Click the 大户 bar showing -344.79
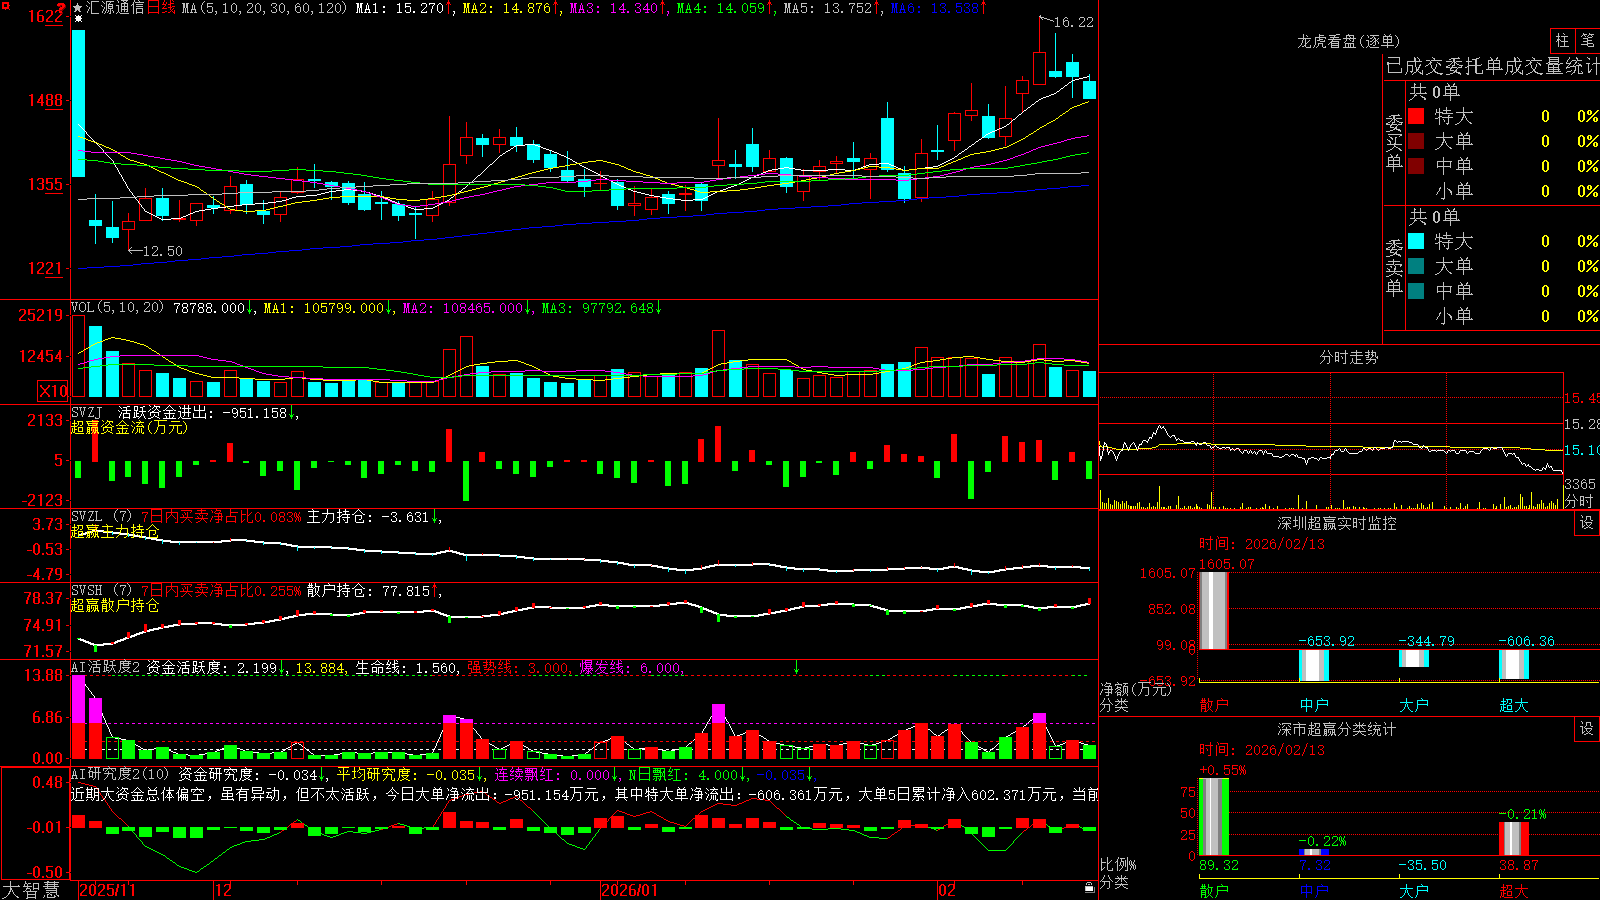This screenshot has width=1600, height=900. pos(1413,658)
